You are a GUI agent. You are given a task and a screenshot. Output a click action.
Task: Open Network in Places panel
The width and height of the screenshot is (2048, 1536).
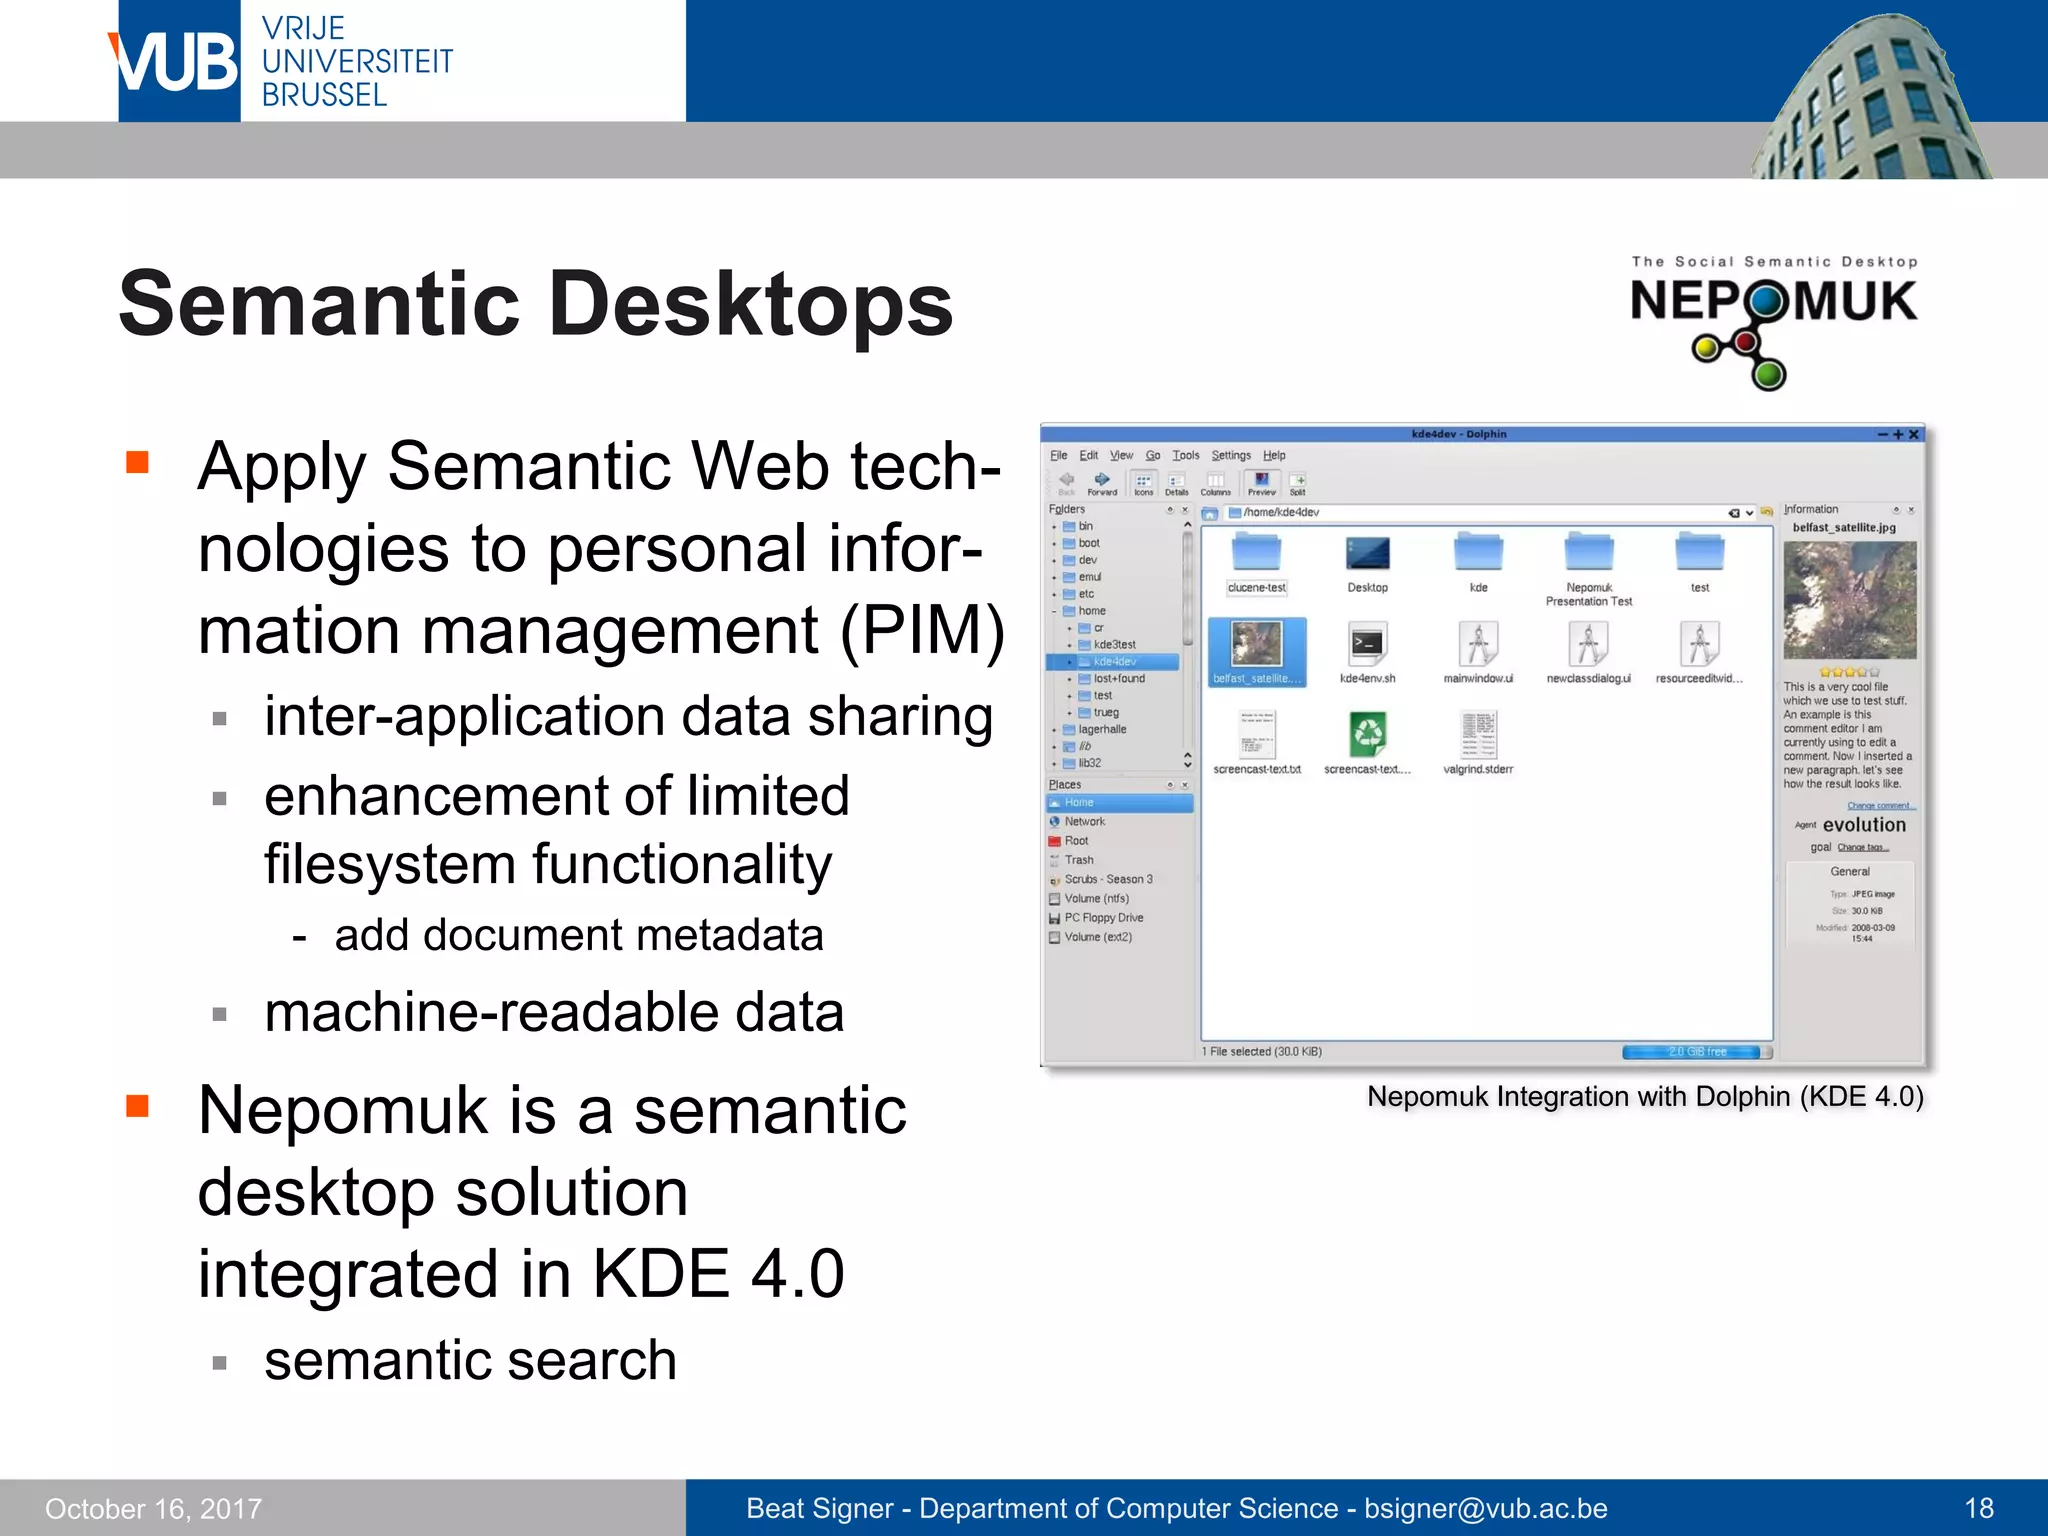coord(1077,822)
